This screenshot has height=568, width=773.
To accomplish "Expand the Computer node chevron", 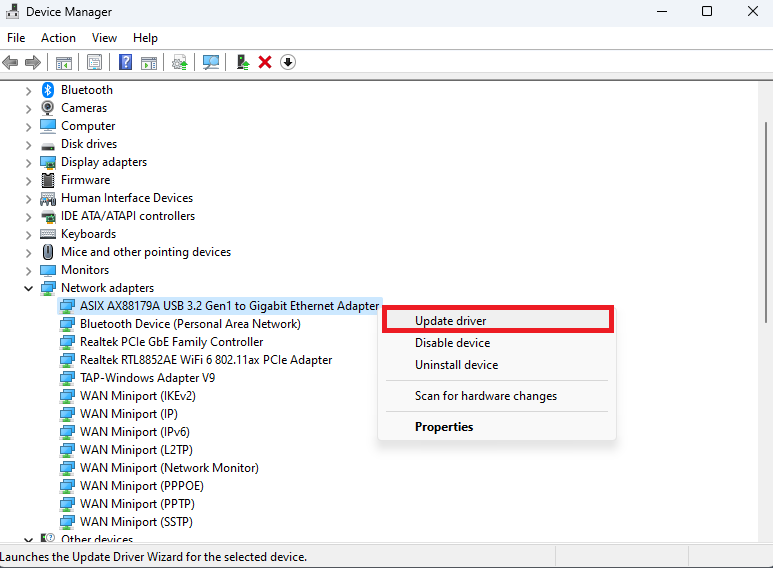I will click(x=28, y=127).
